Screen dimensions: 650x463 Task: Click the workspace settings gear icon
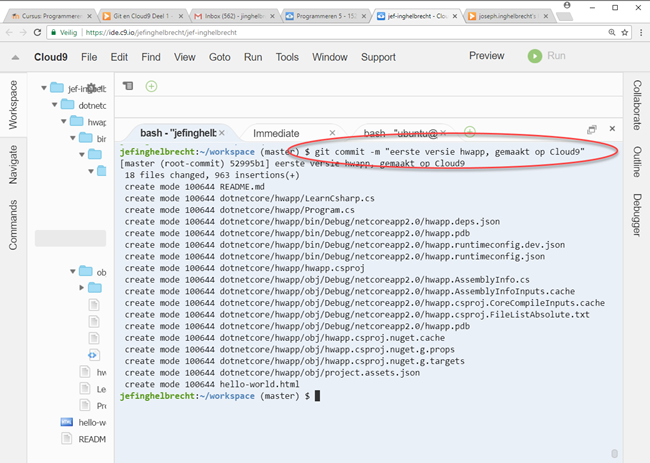click(92, 88)
